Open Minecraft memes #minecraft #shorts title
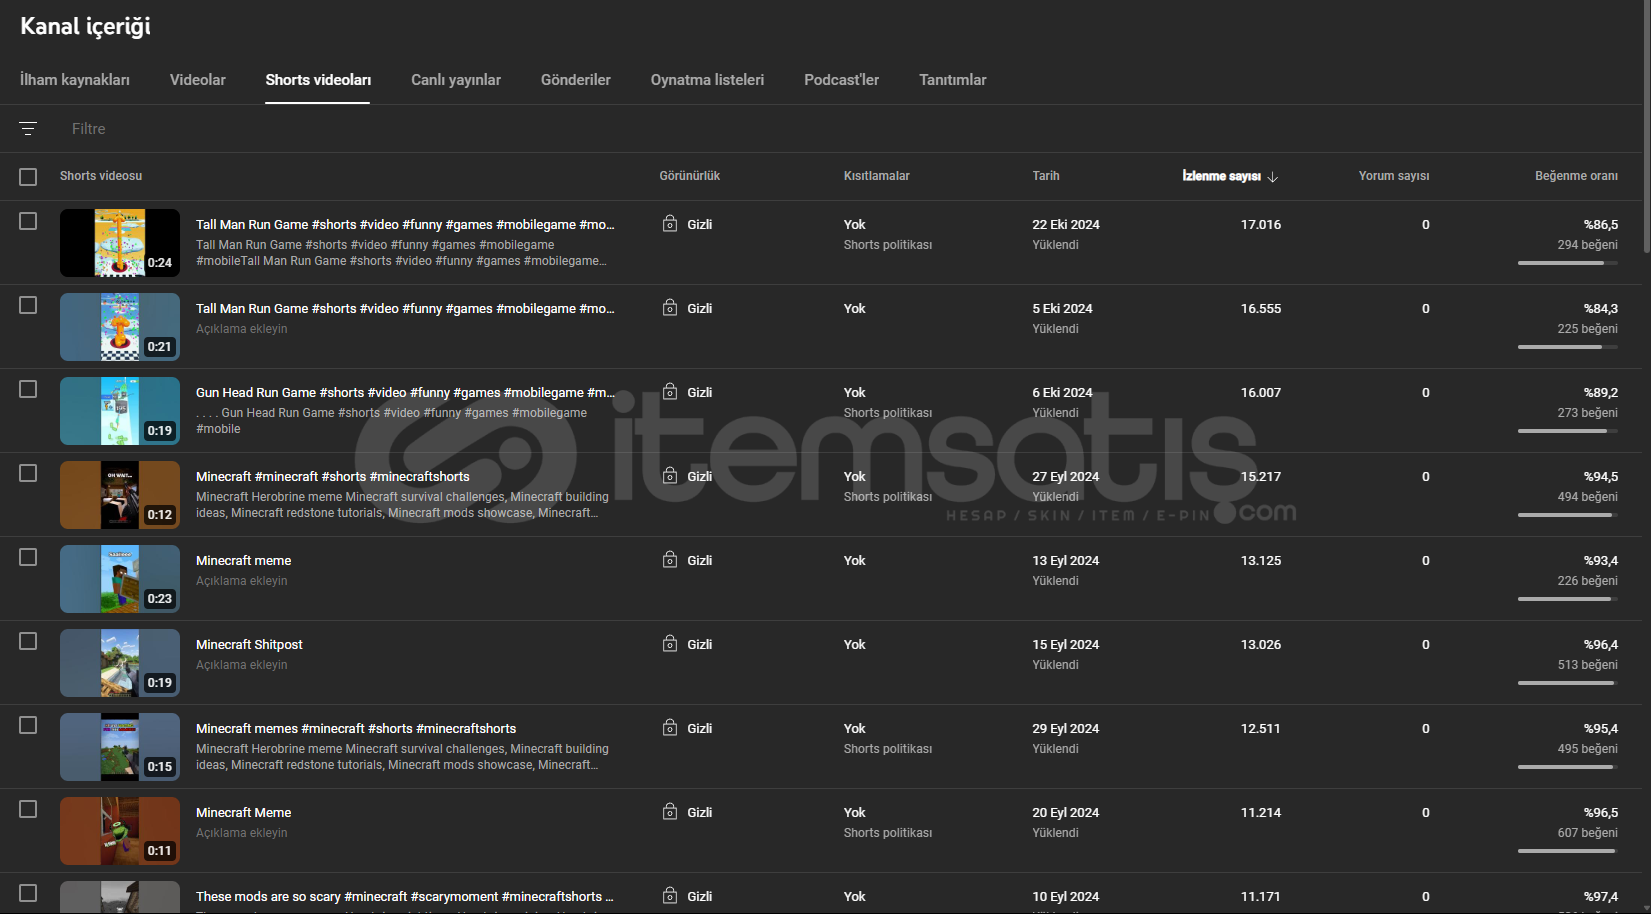Image resolution: width=1651 pixels, height=914 pixels. pos(356,729)
